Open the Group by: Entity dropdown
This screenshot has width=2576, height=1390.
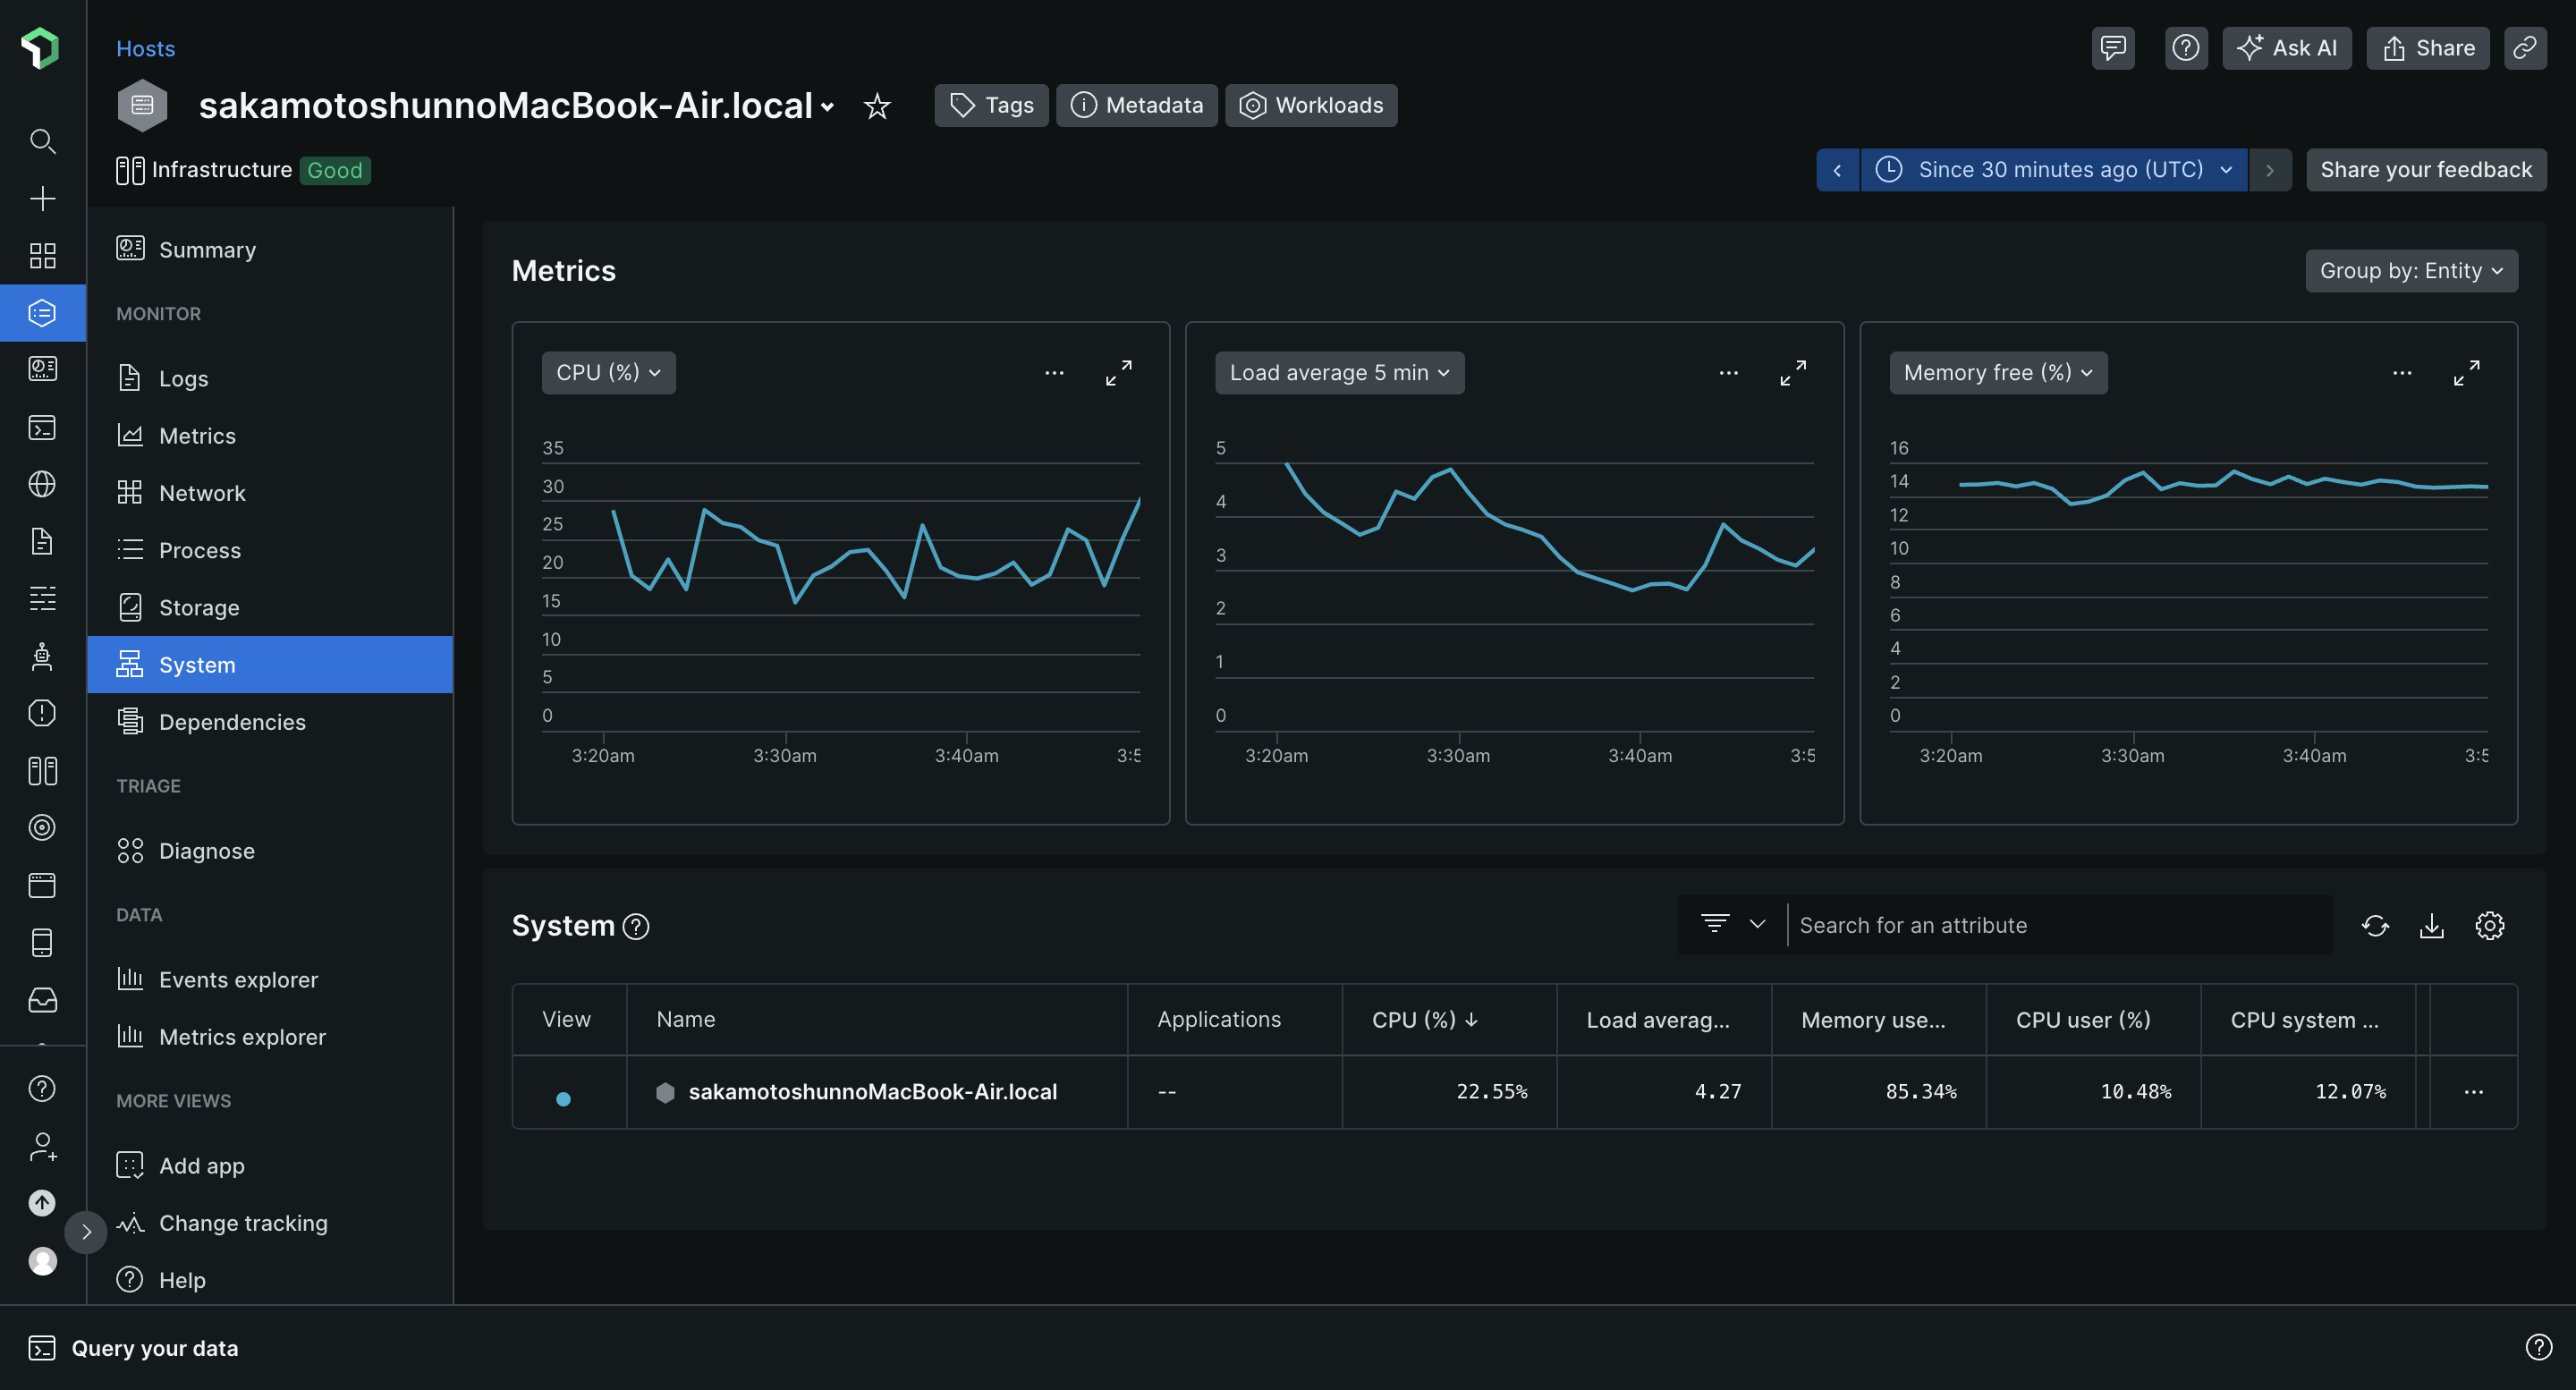(2411, 271)
